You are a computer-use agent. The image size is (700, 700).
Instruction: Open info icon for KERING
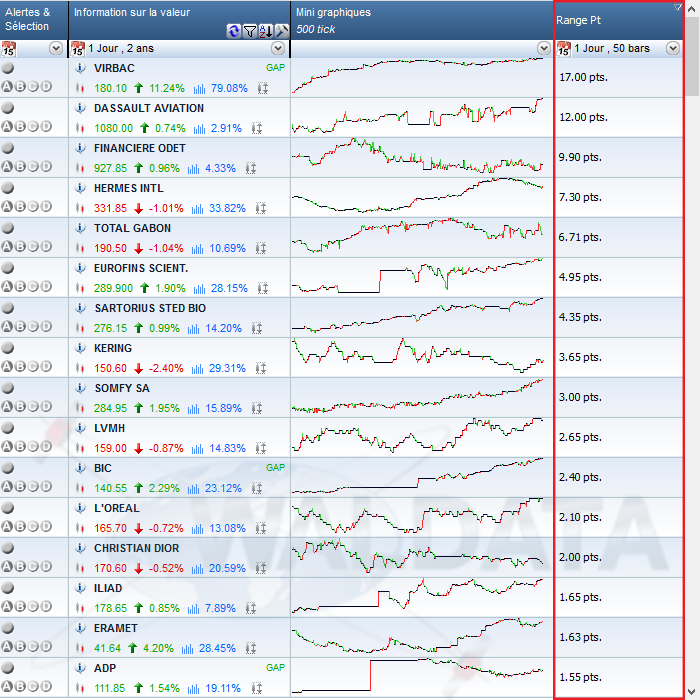[80, 348]
